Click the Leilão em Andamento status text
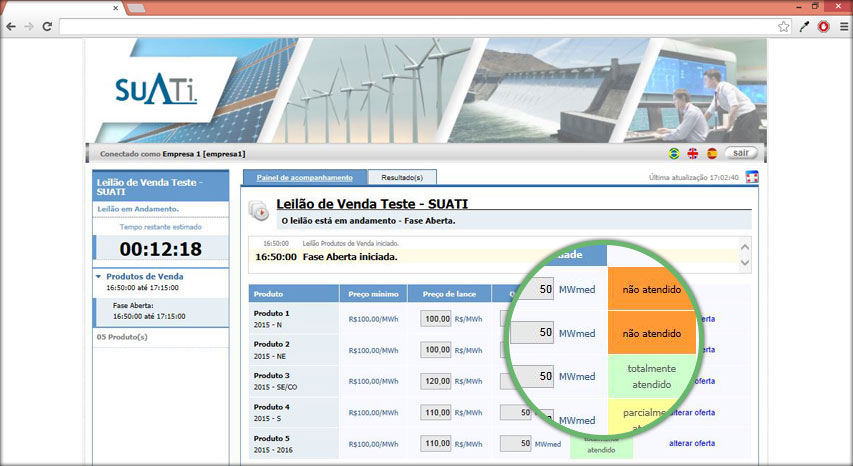Viewport: 853px width, 466px height. pyautogui.click(x=138, y=209)
